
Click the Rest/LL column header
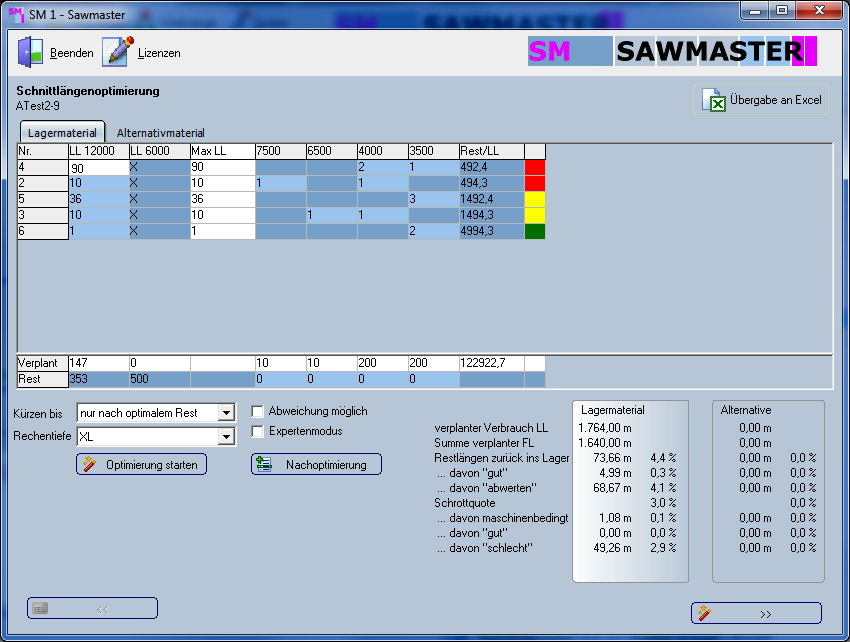click(492, 151)
